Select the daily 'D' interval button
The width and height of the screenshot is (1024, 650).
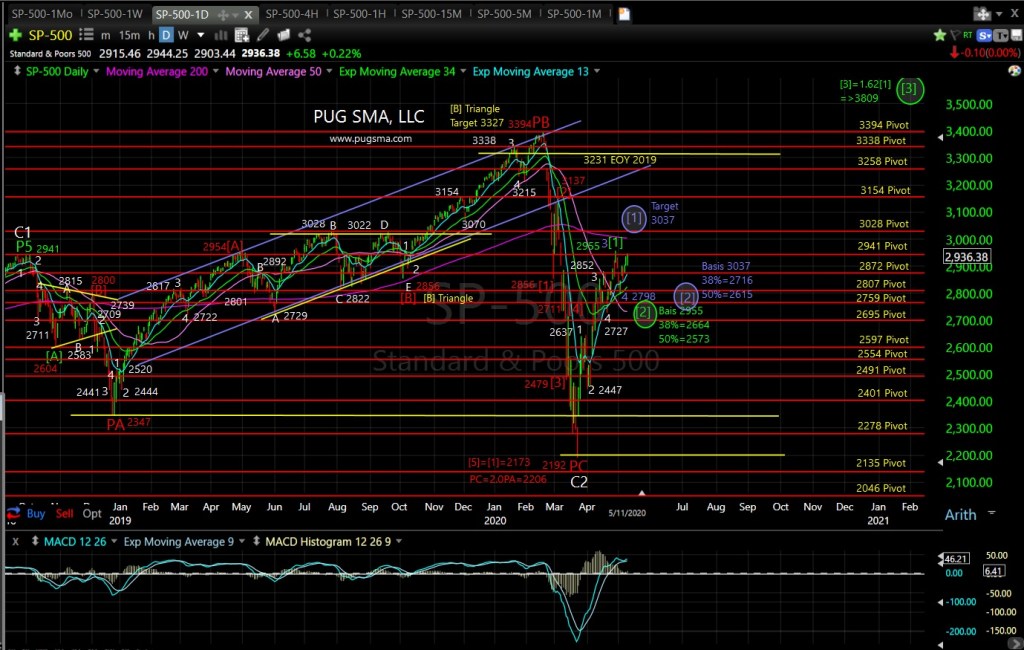[166, 35]
